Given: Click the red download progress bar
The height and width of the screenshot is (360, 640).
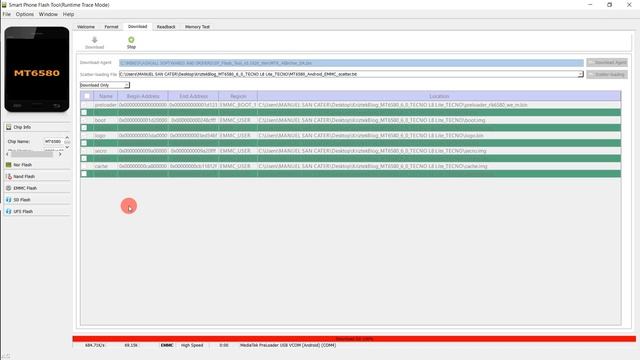Looking at the screenshot, I should point(354,339).
